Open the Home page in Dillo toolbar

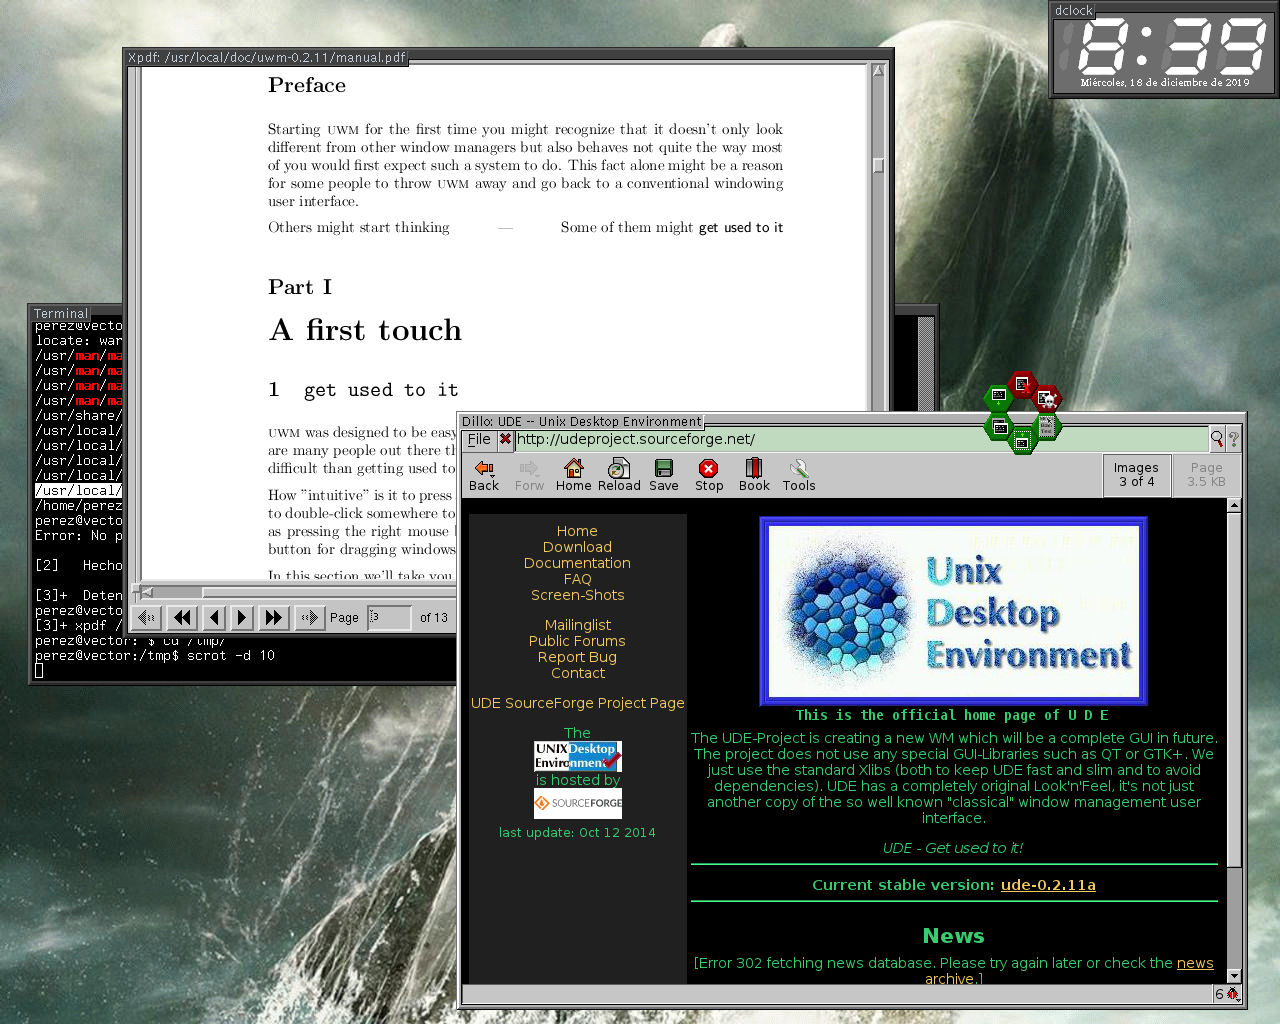[x=573, y=475]
